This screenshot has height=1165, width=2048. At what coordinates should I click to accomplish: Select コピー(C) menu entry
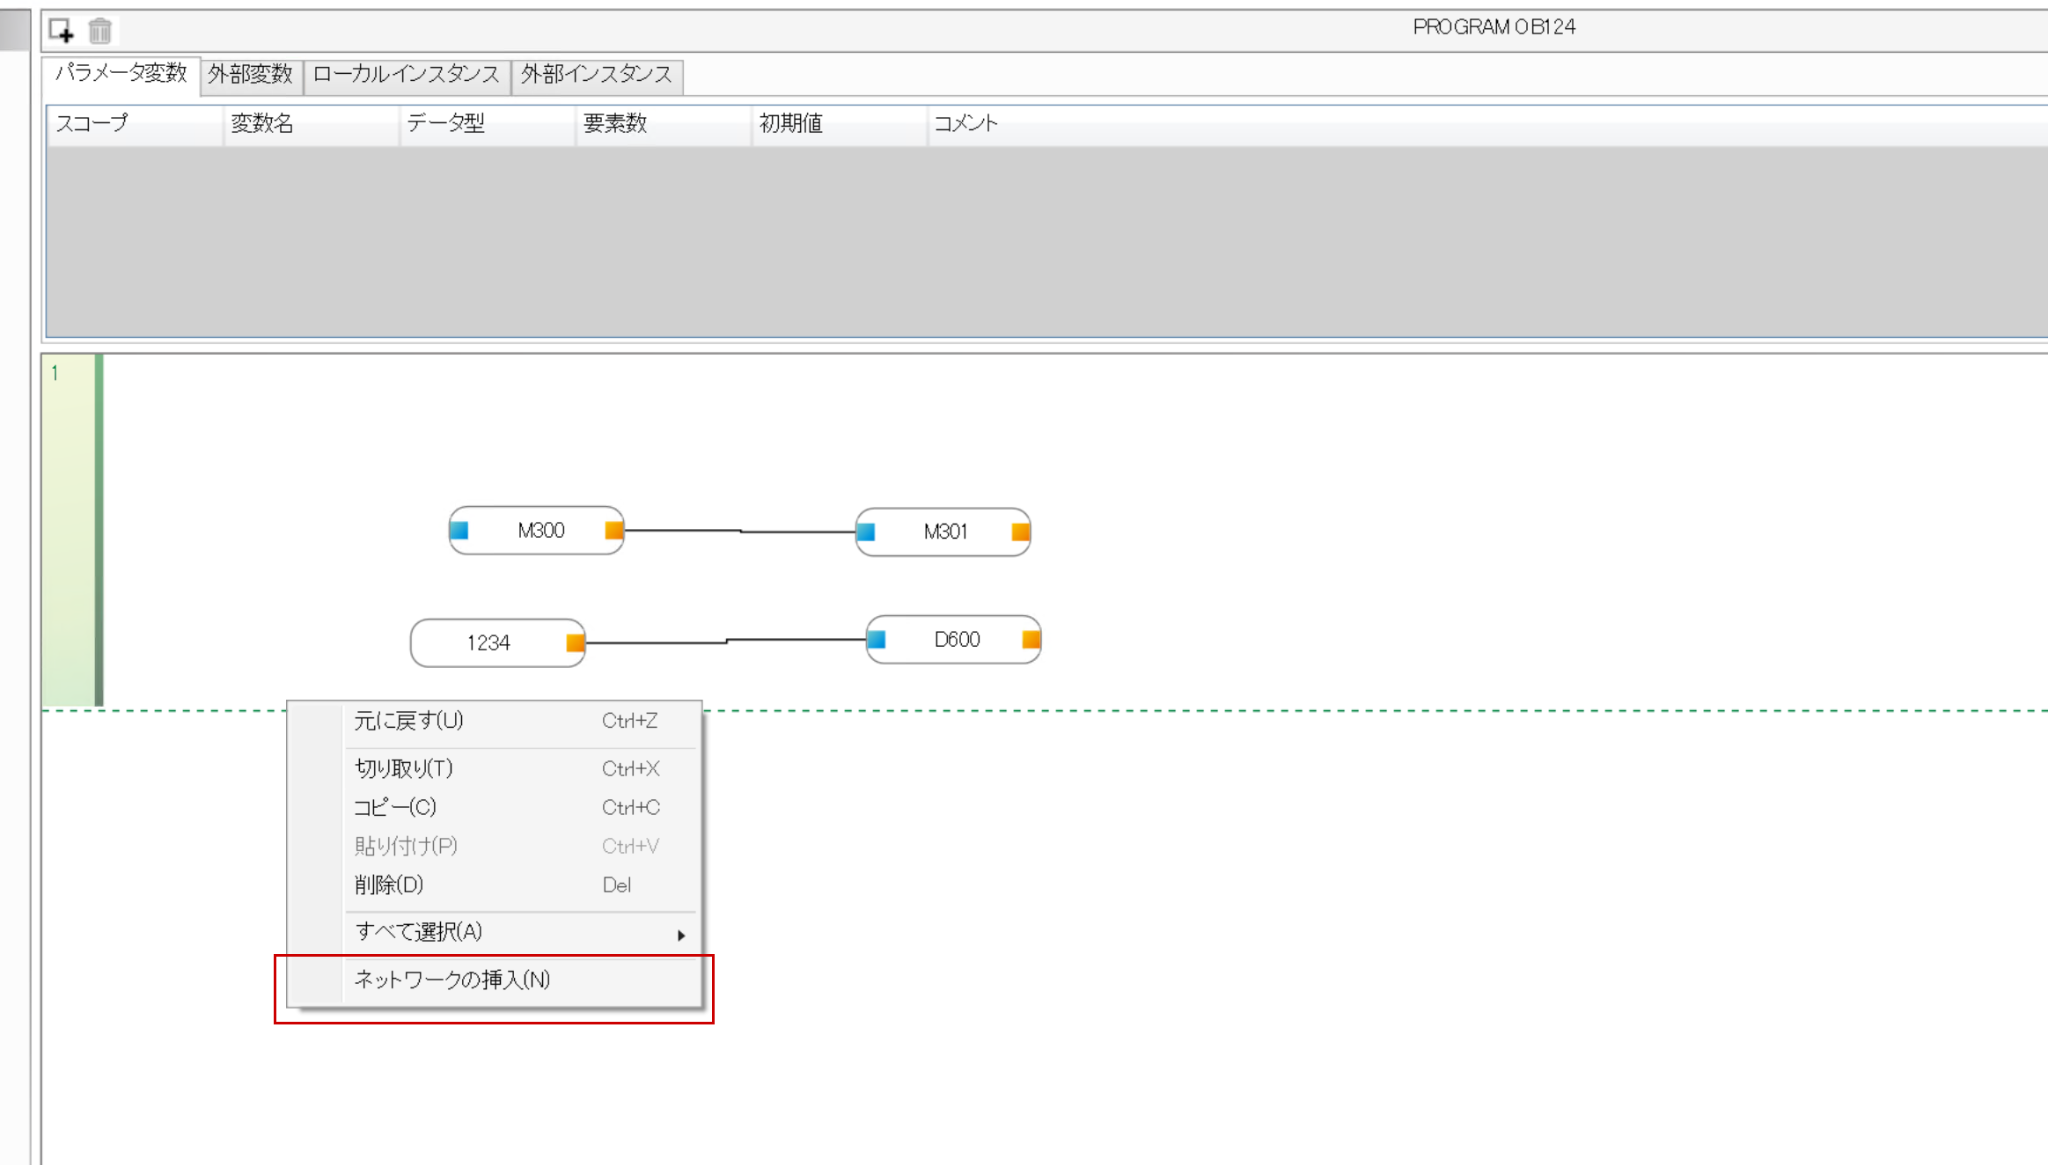pyautogui.click(x=395, y=807)
